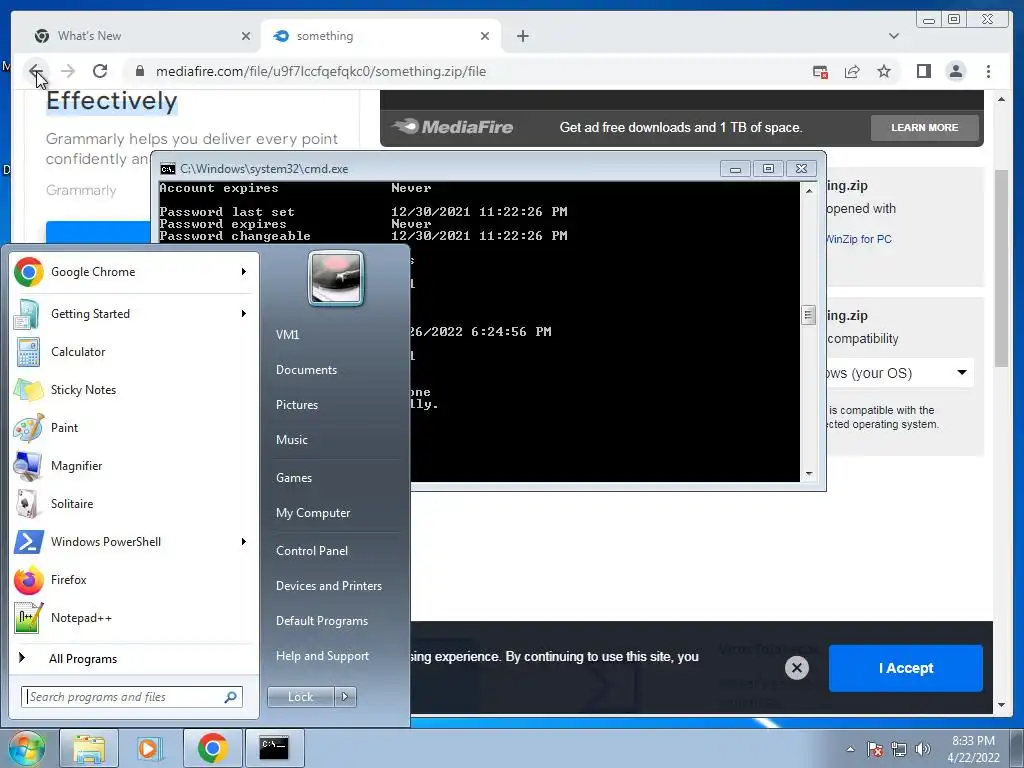The height and width of the screenshot is (768, 1024).
Task: Click the network tray icon
Action: click(899, 749)
